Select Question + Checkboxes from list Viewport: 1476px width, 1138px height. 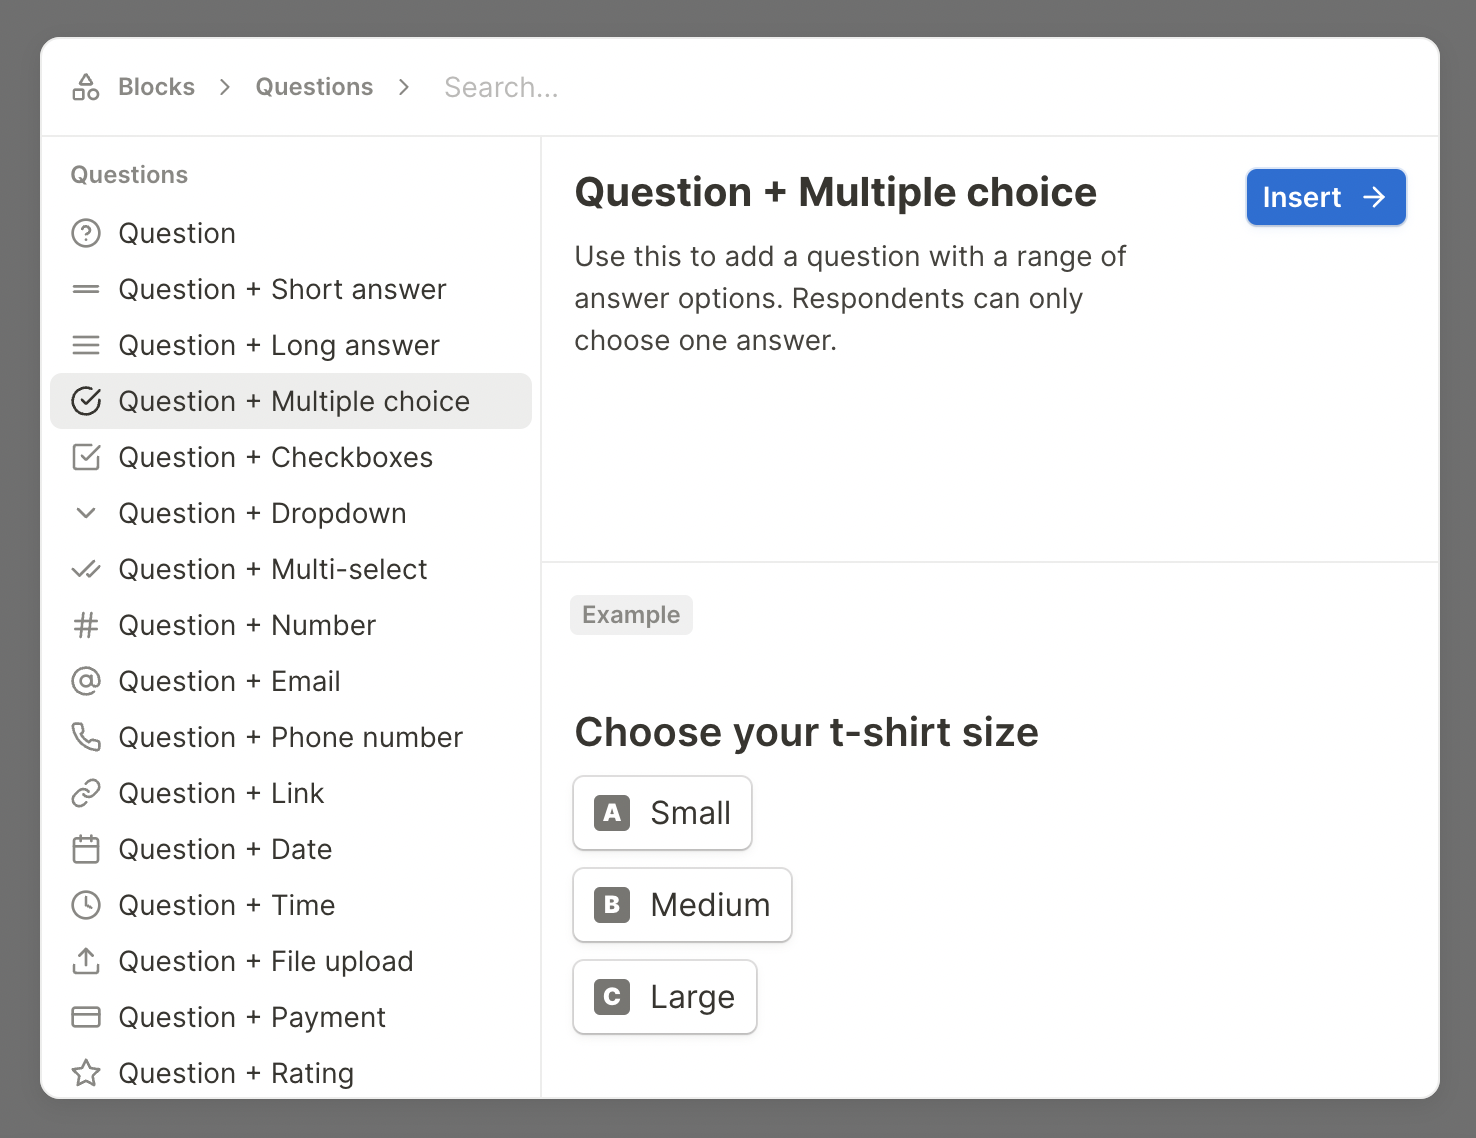(x=275, y=457)
